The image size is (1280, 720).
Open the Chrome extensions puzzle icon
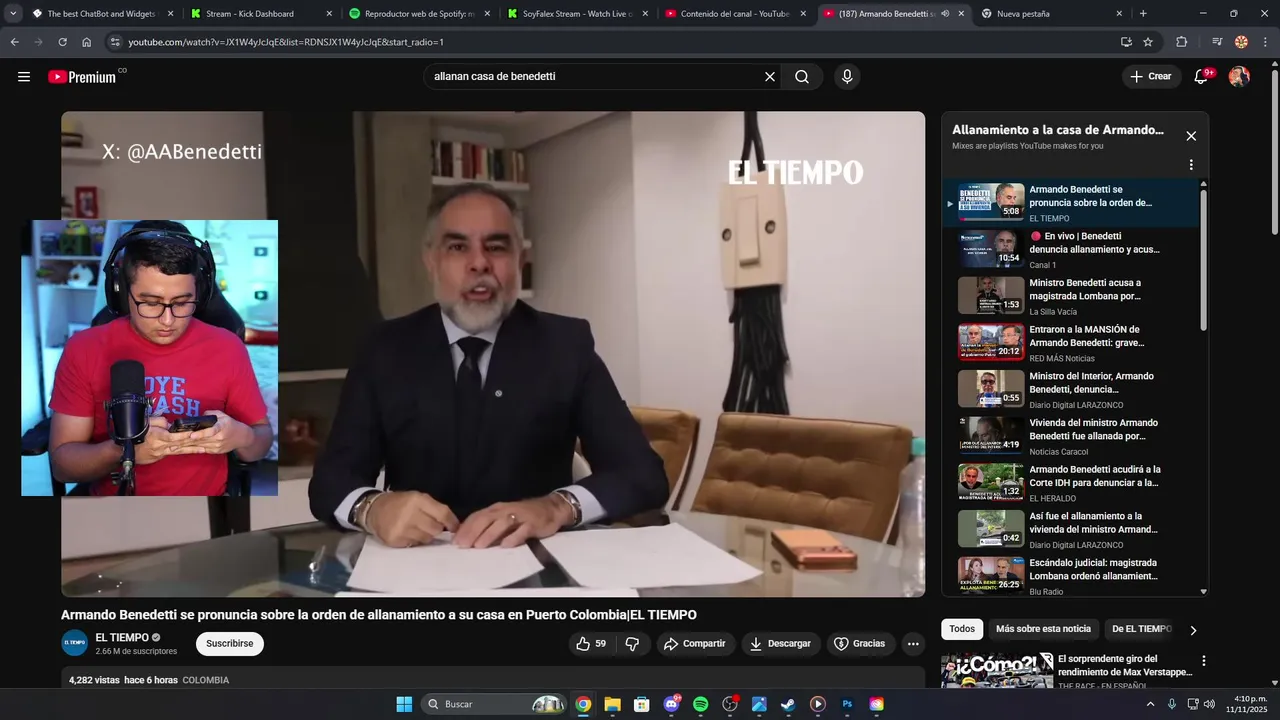tap(1182, 42)
